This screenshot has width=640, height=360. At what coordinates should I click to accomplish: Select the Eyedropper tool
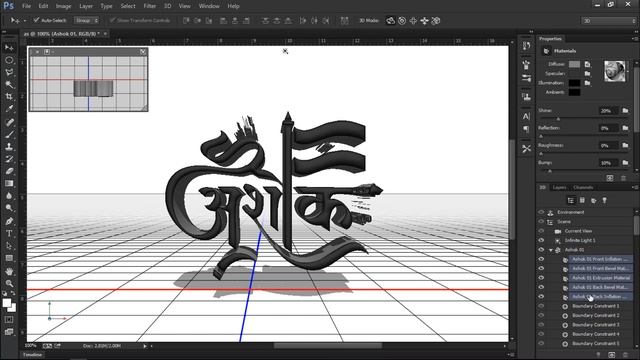click(9, 109)
